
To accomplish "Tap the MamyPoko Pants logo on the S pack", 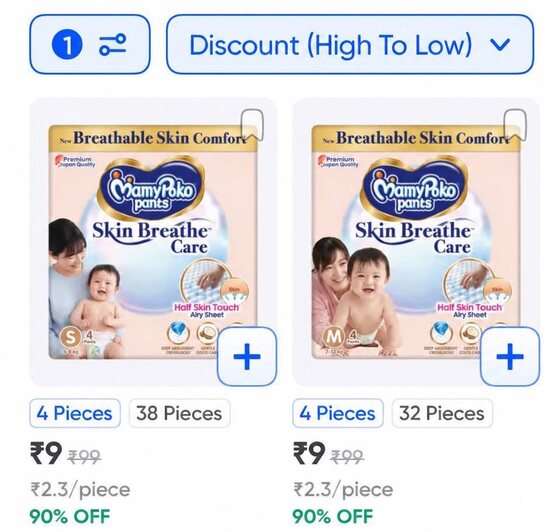I will click(151, 187).
